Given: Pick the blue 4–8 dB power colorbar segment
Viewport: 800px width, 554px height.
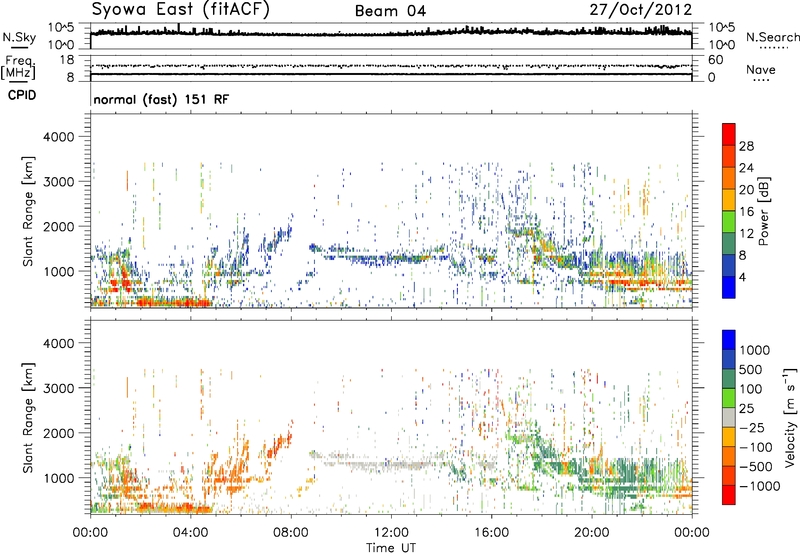Looking at the screenshot, I should (729, 265).
